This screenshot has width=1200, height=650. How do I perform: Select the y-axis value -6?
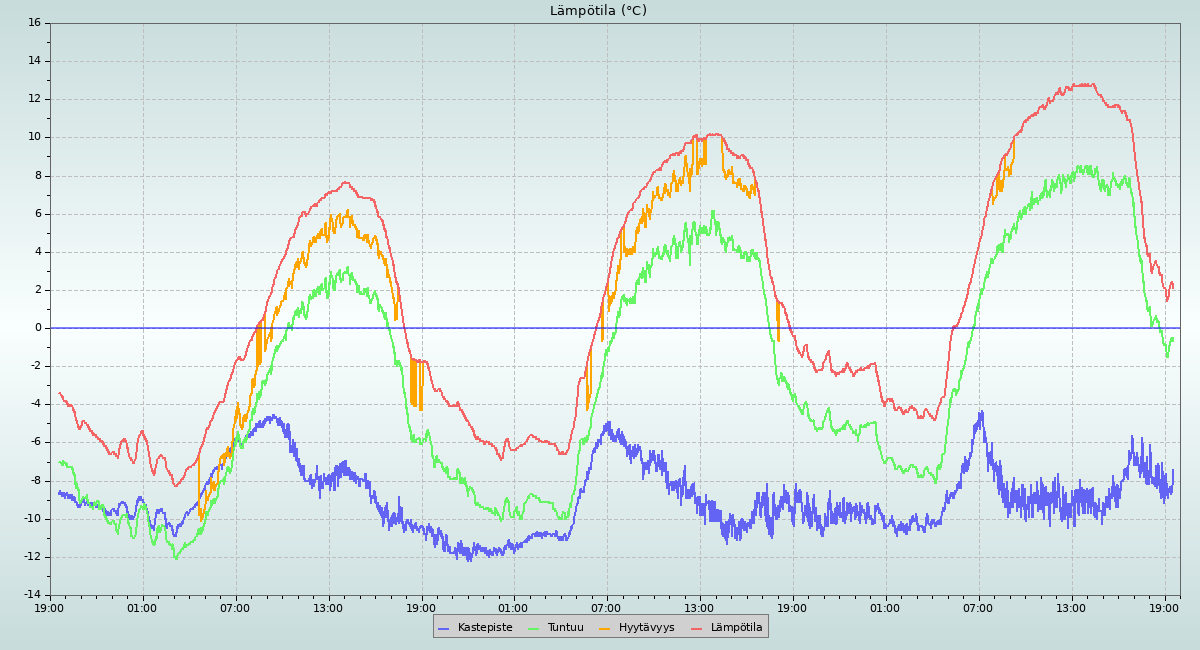pyautogui.click(x=35, y=442)
